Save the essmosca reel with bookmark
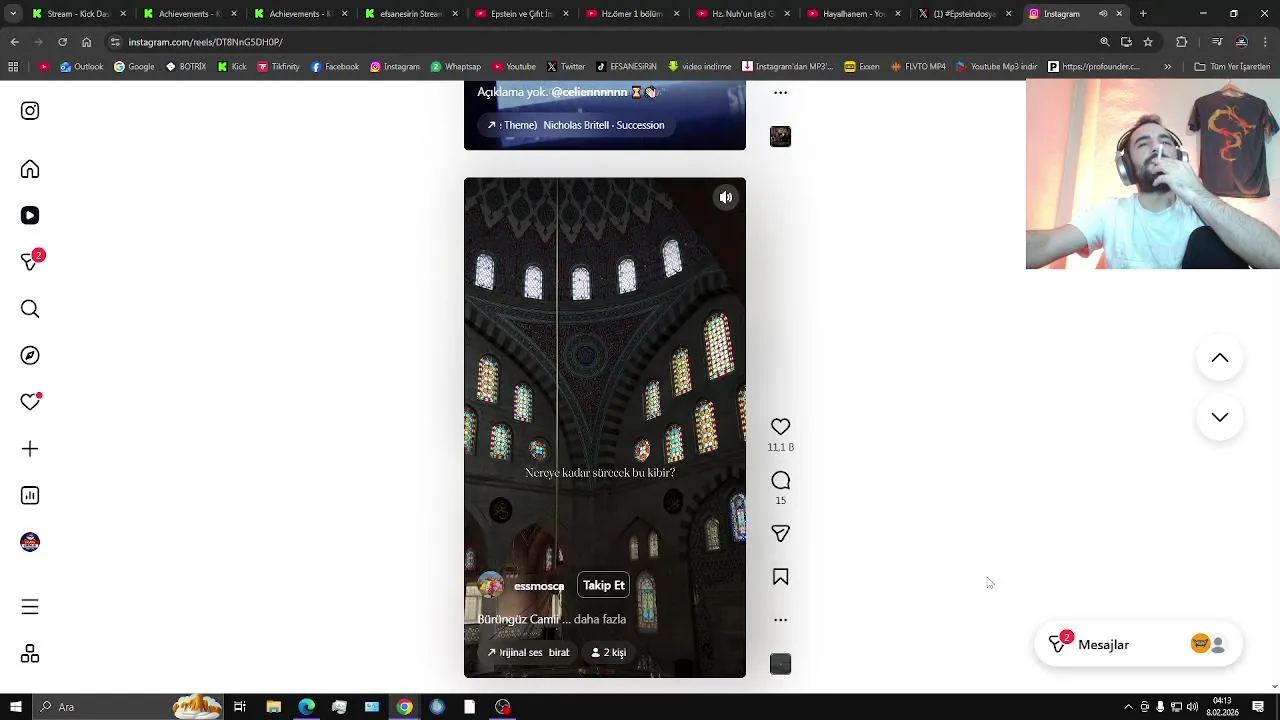Viewport: 1280px width, 720px height. tap(781, 577)
